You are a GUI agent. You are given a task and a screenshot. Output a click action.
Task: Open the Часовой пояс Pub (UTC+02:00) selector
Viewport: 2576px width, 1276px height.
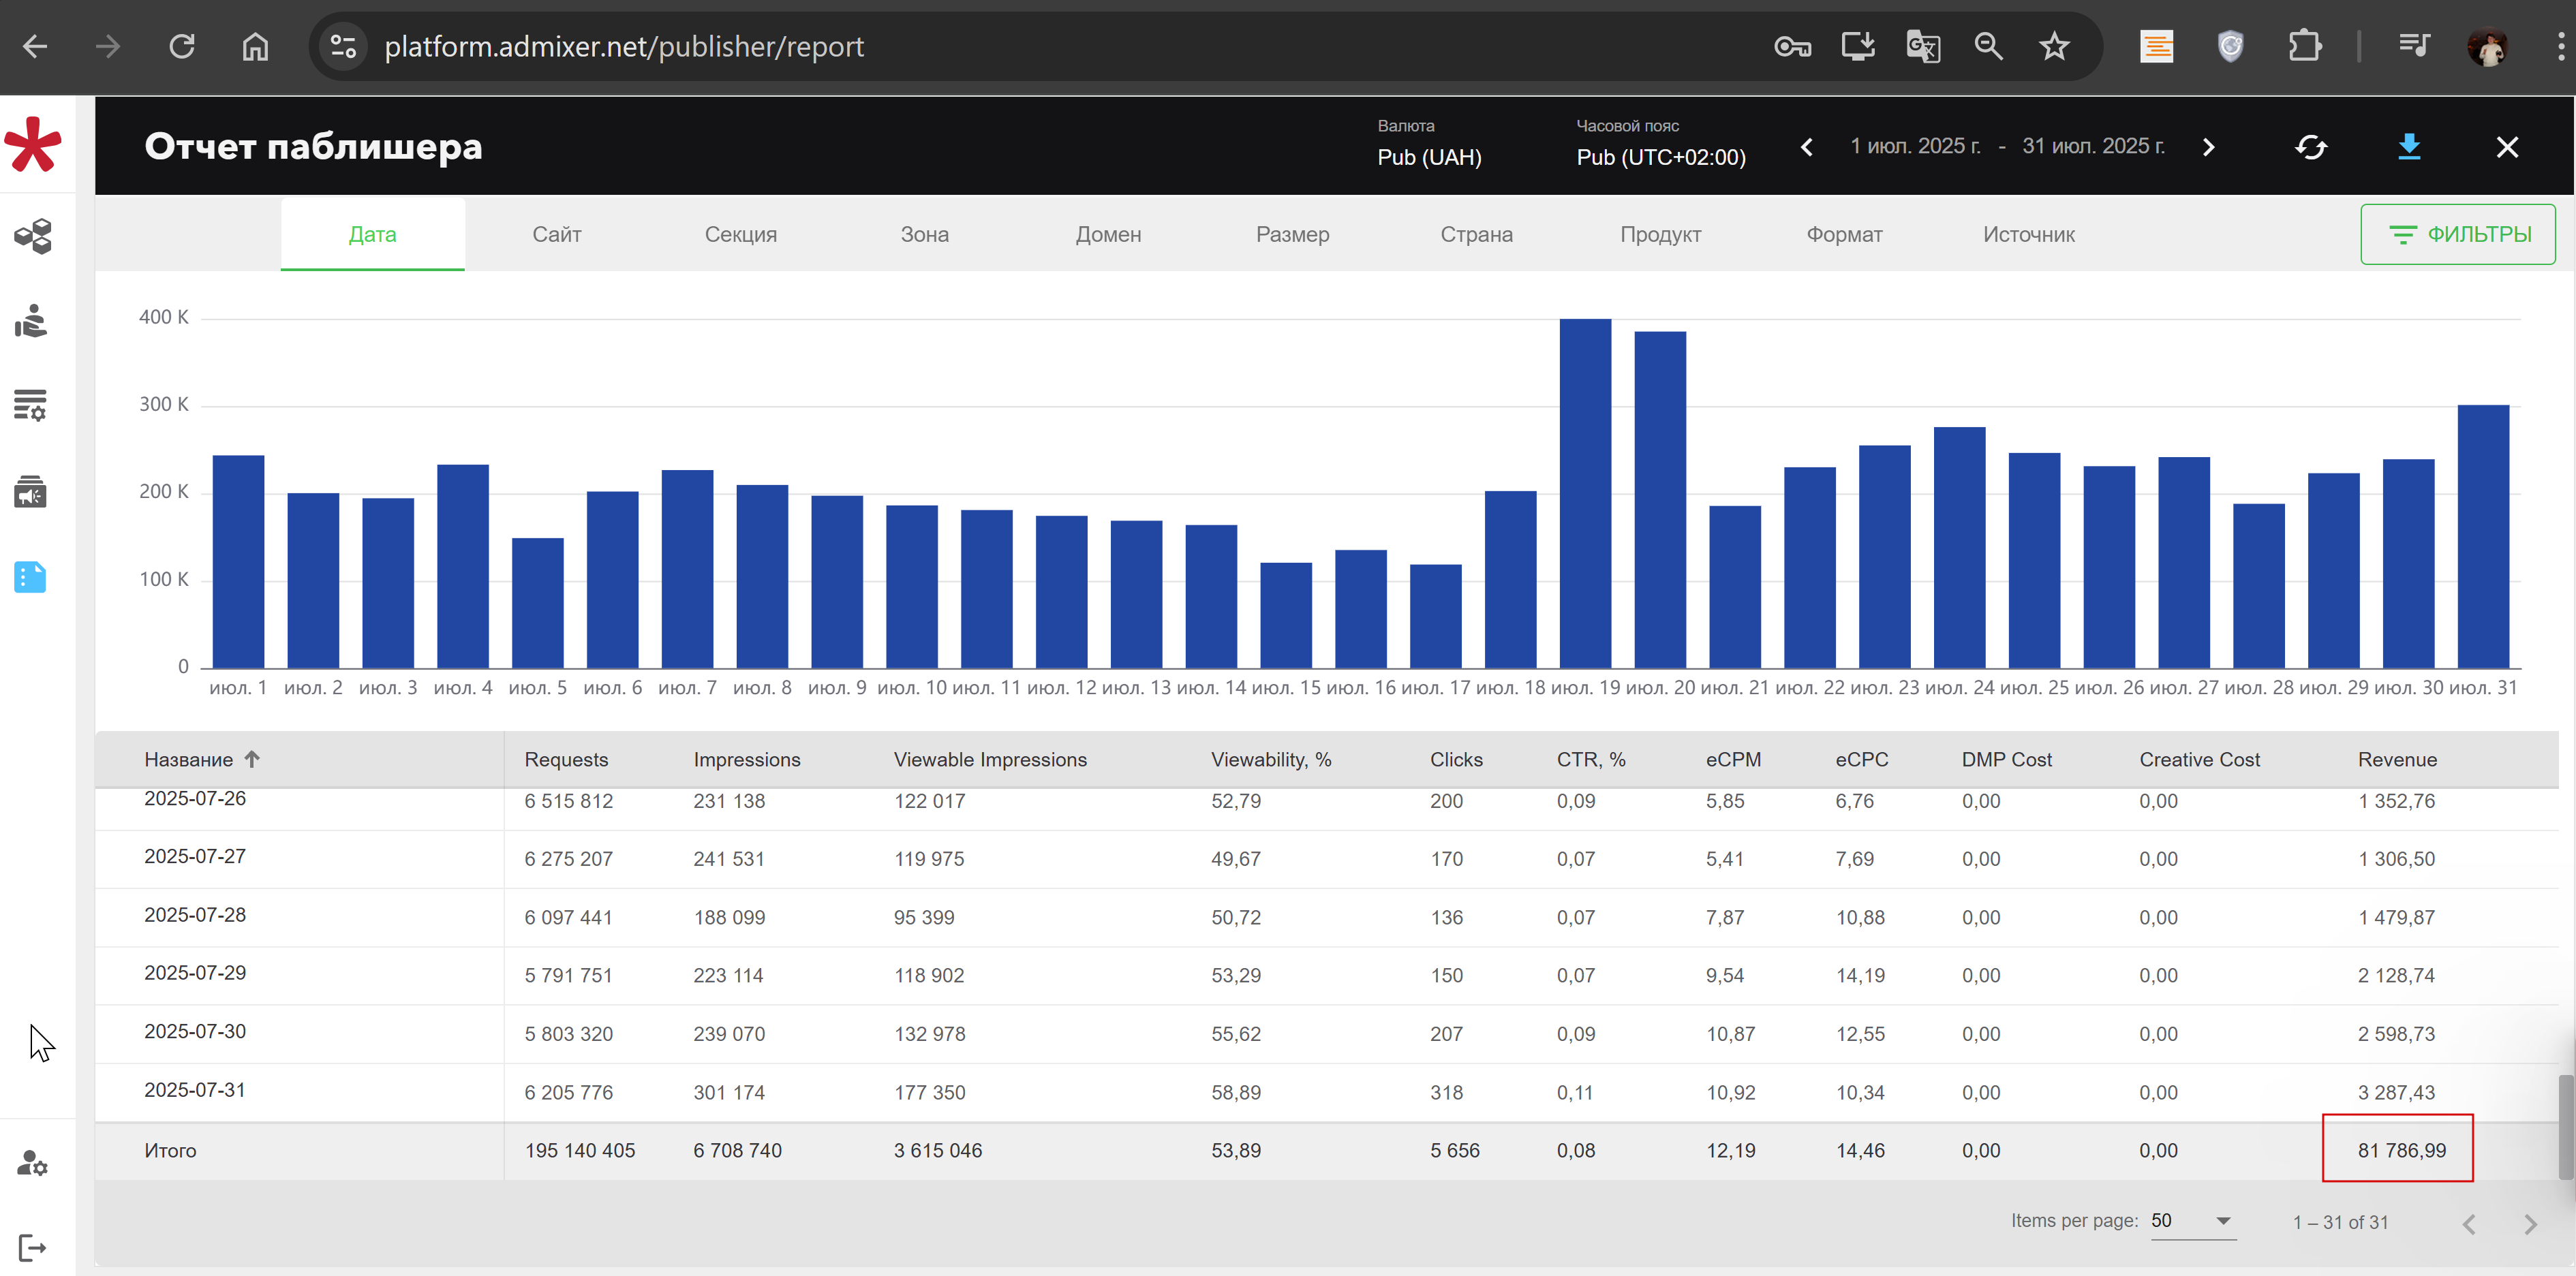(1661, 145)
